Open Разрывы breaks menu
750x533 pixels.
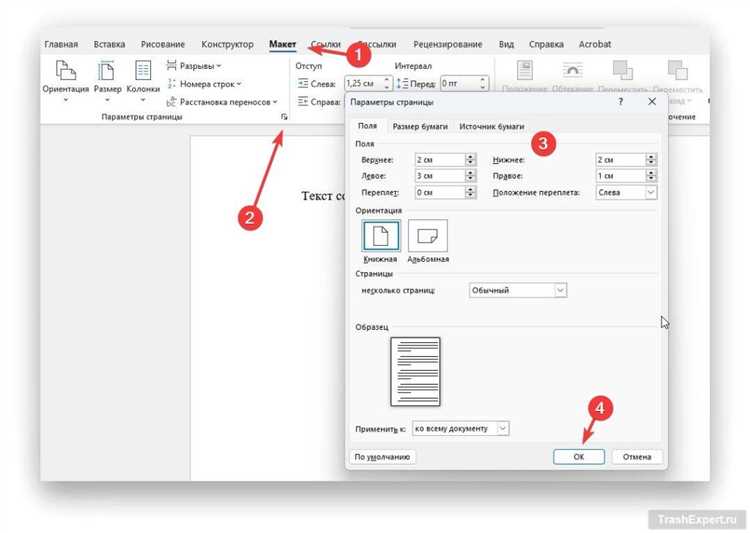point(194,66)
